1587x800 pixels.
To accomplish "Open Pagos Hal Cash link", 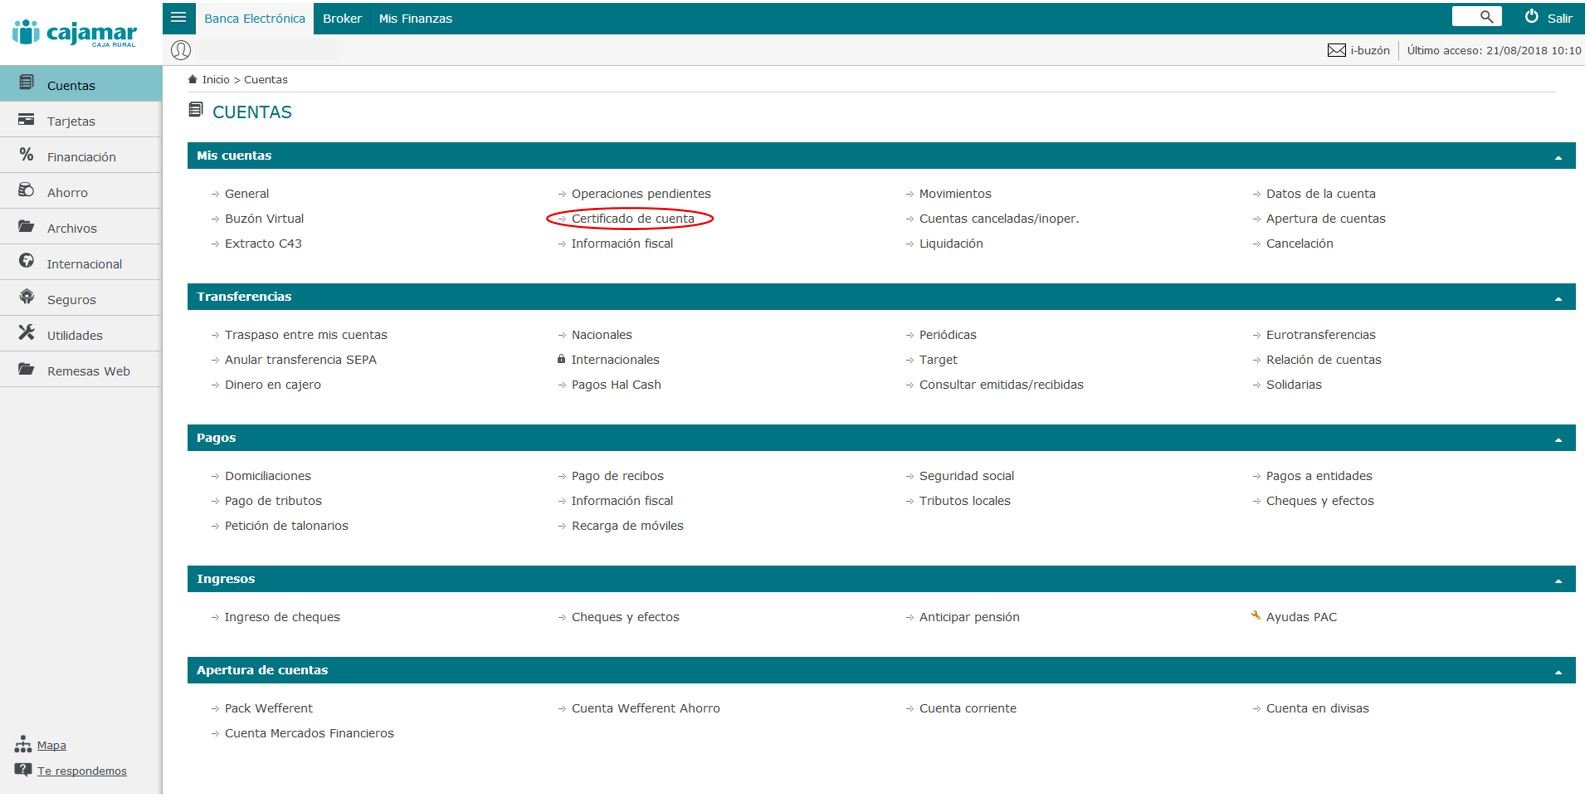I will point(616,385).
